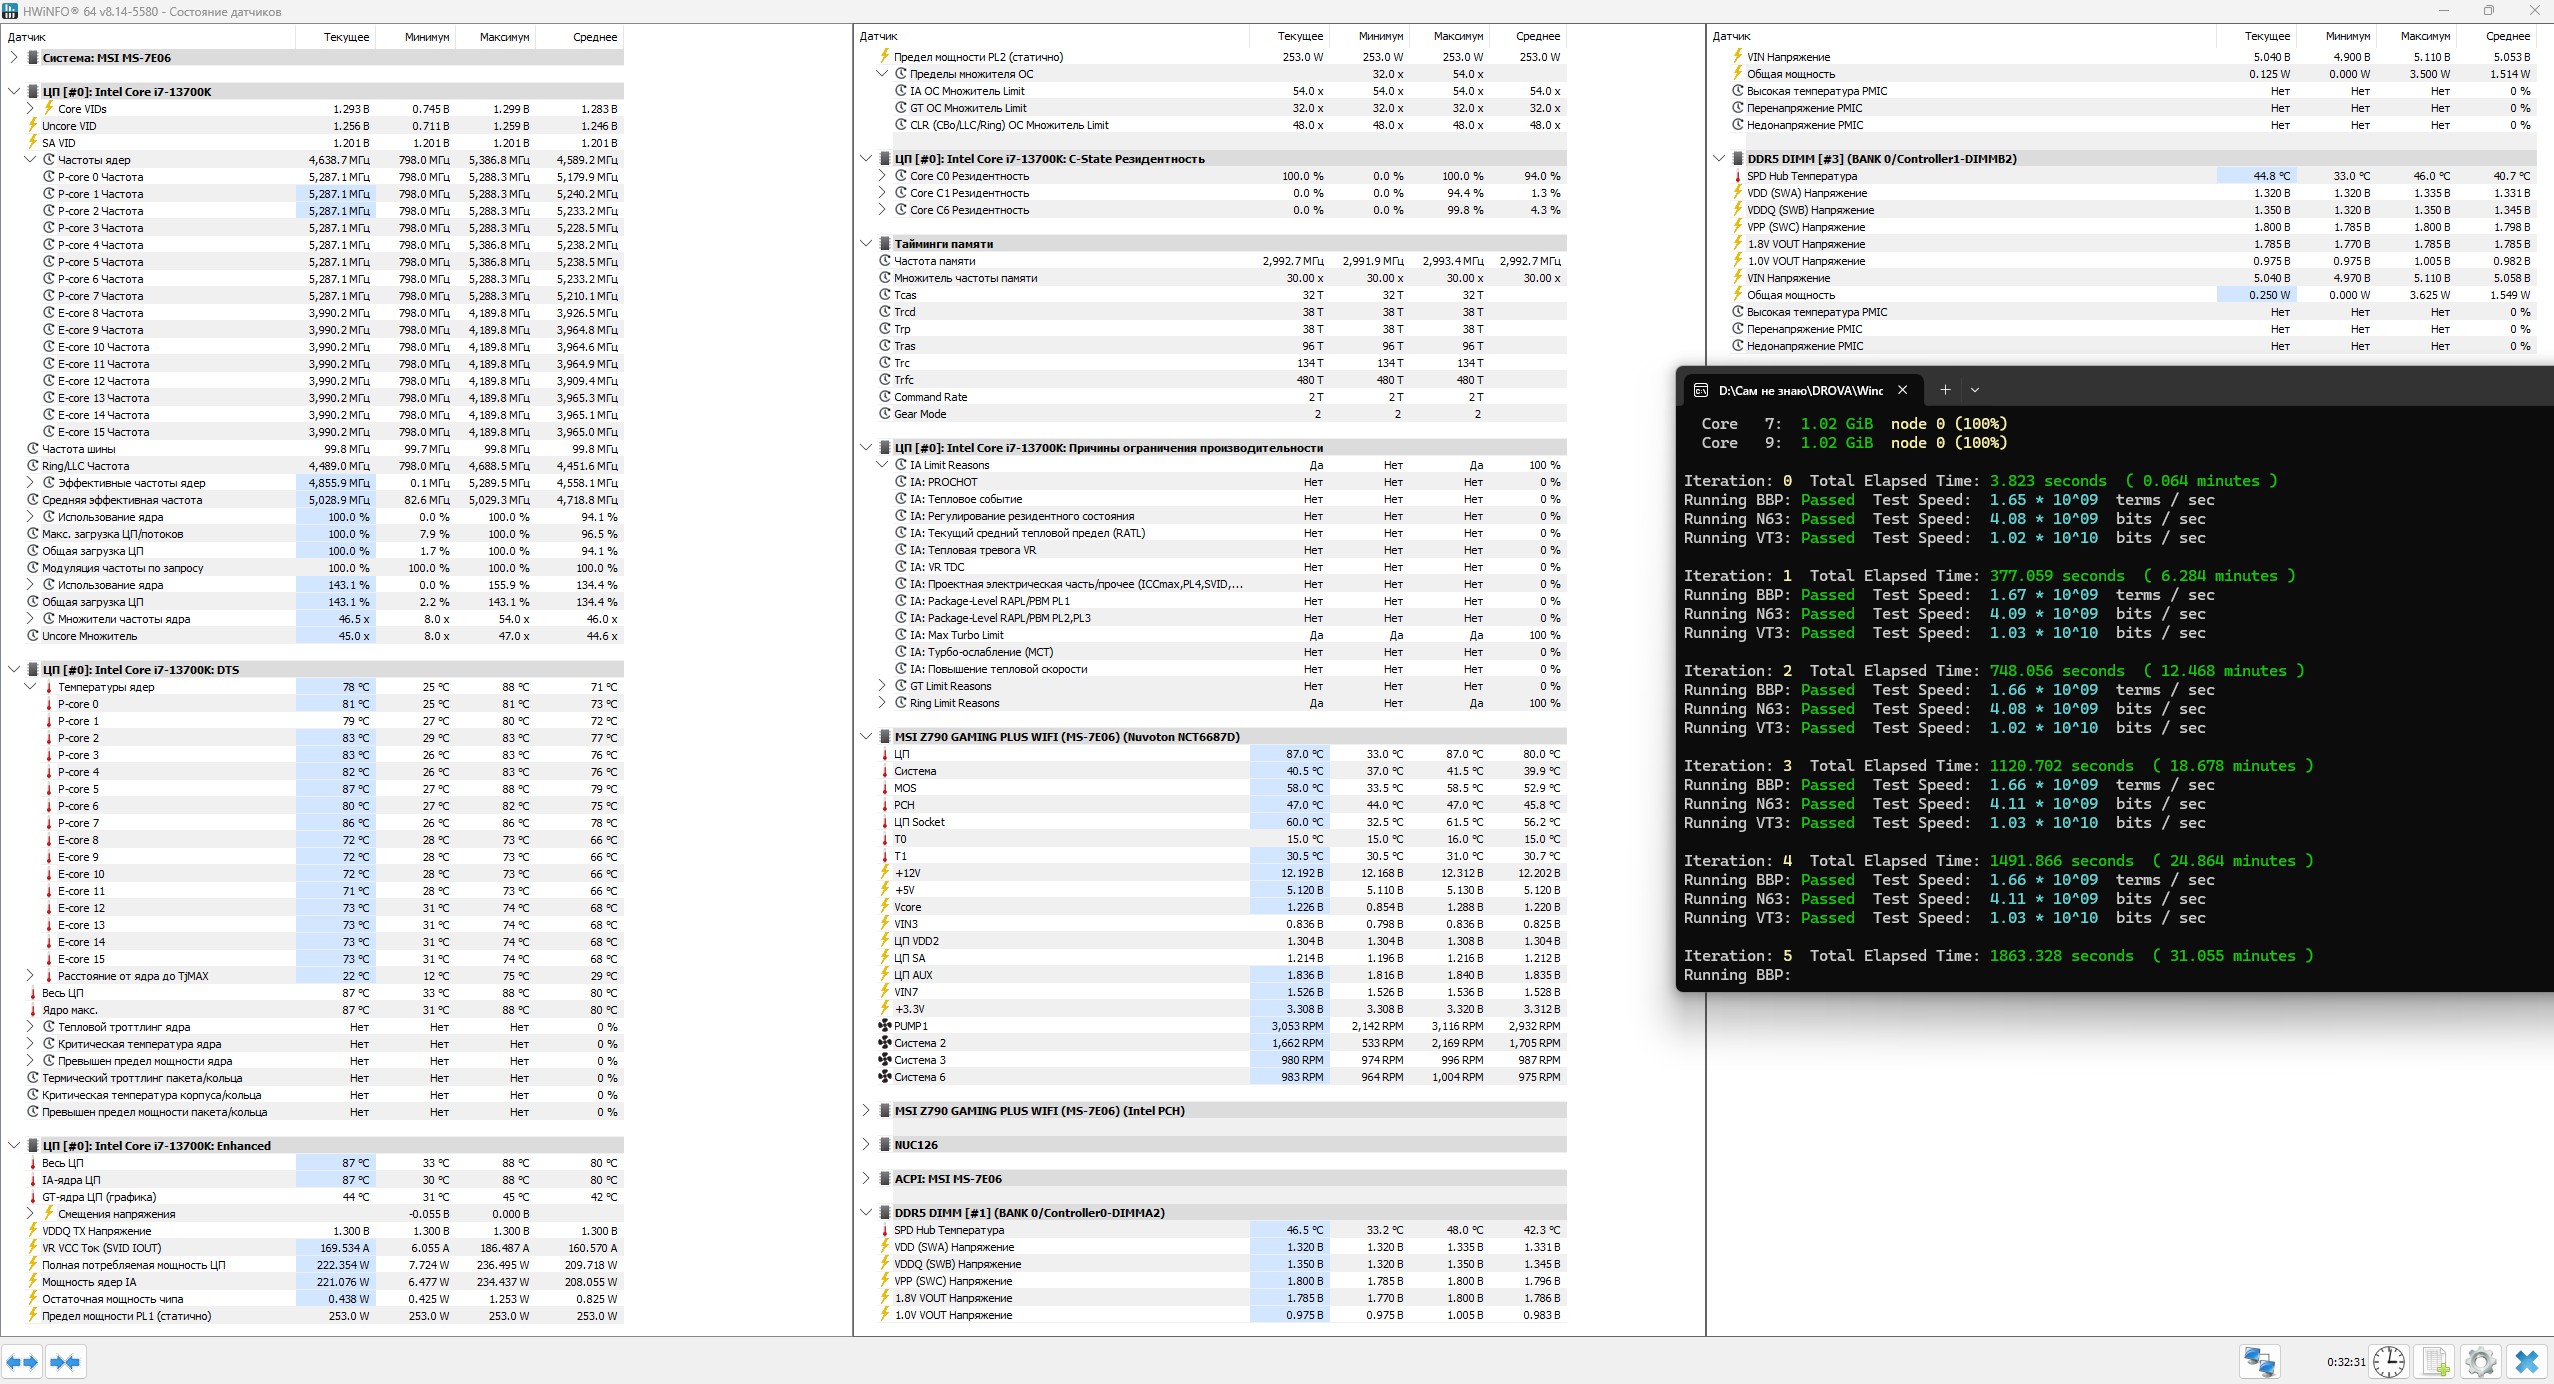Reset timer with the clock icon

pyautogui.click(x=2388, y=1361)
